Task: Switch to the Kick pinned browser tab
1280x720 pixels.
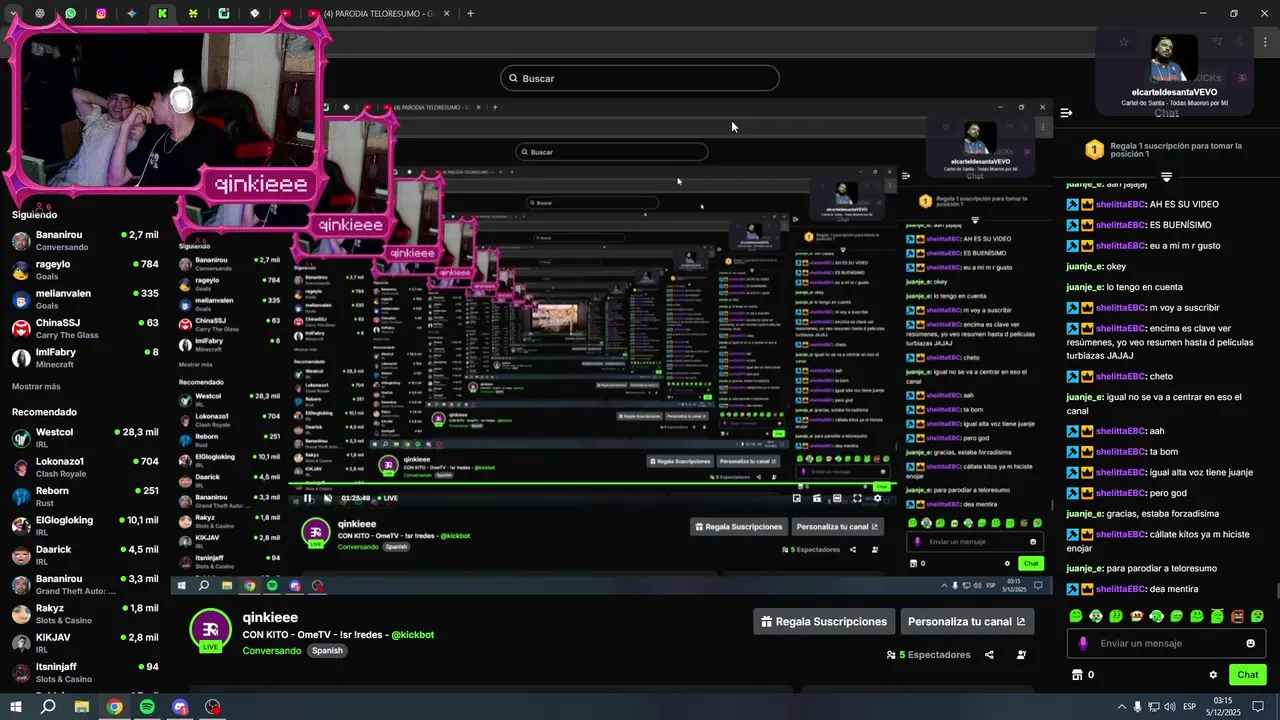Action: tap(162, 14)
